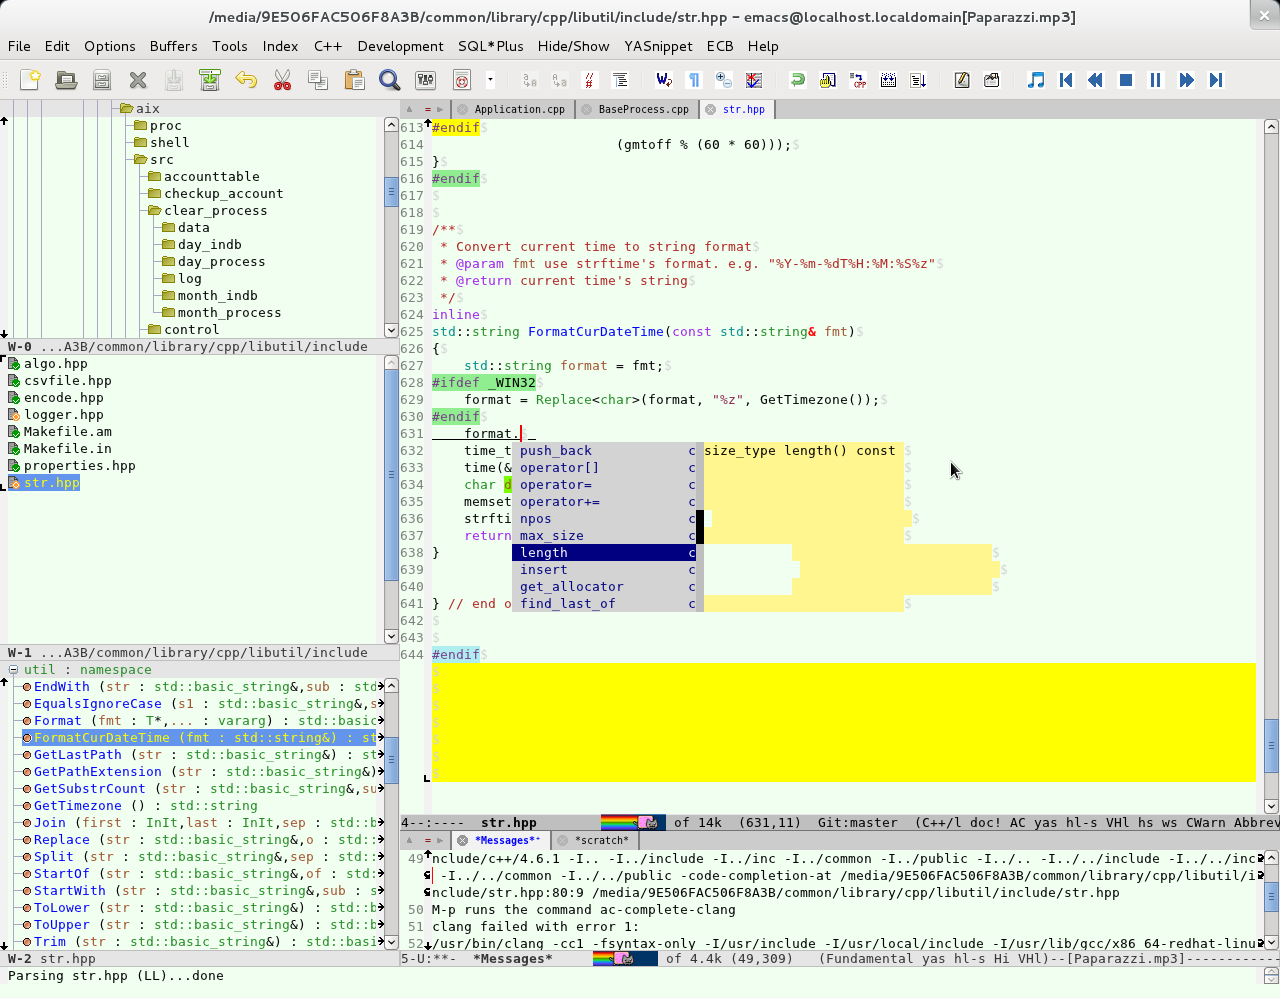Jump to the GetTimezone method
The width and height of the screenshot is (1280, 998).
[x=77, y=805]
